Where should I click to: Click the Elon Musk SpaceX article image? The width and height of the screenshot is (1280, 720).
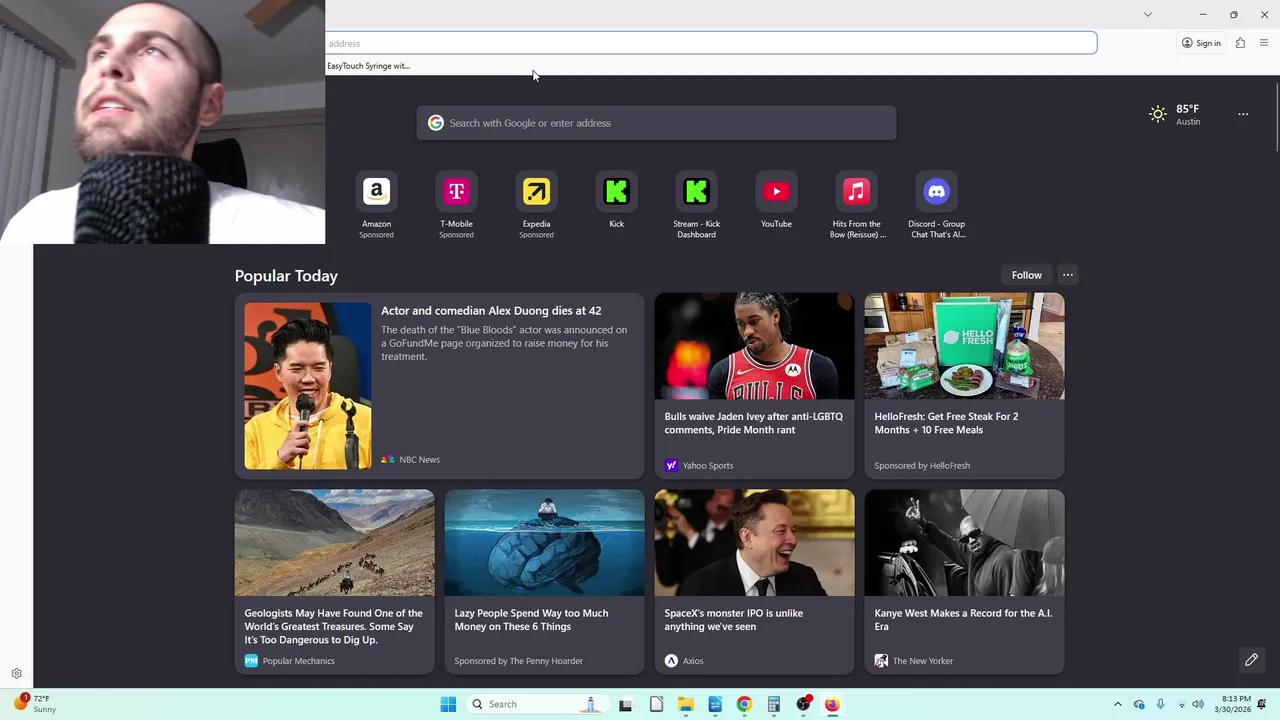click(x=754, y=542)
